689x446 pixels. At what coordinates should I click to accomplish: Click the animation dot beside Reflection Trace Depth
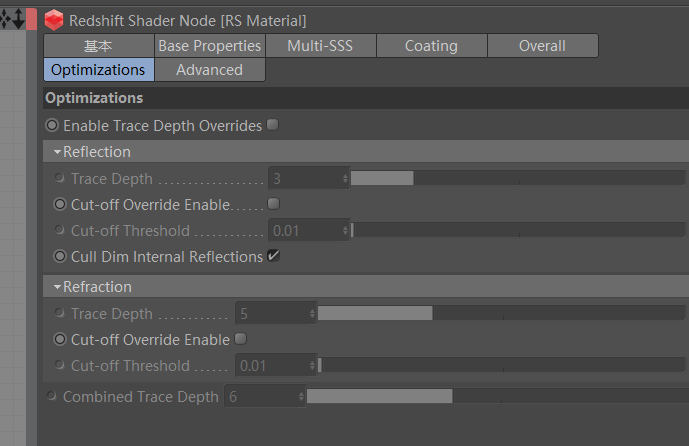(60, 178)
